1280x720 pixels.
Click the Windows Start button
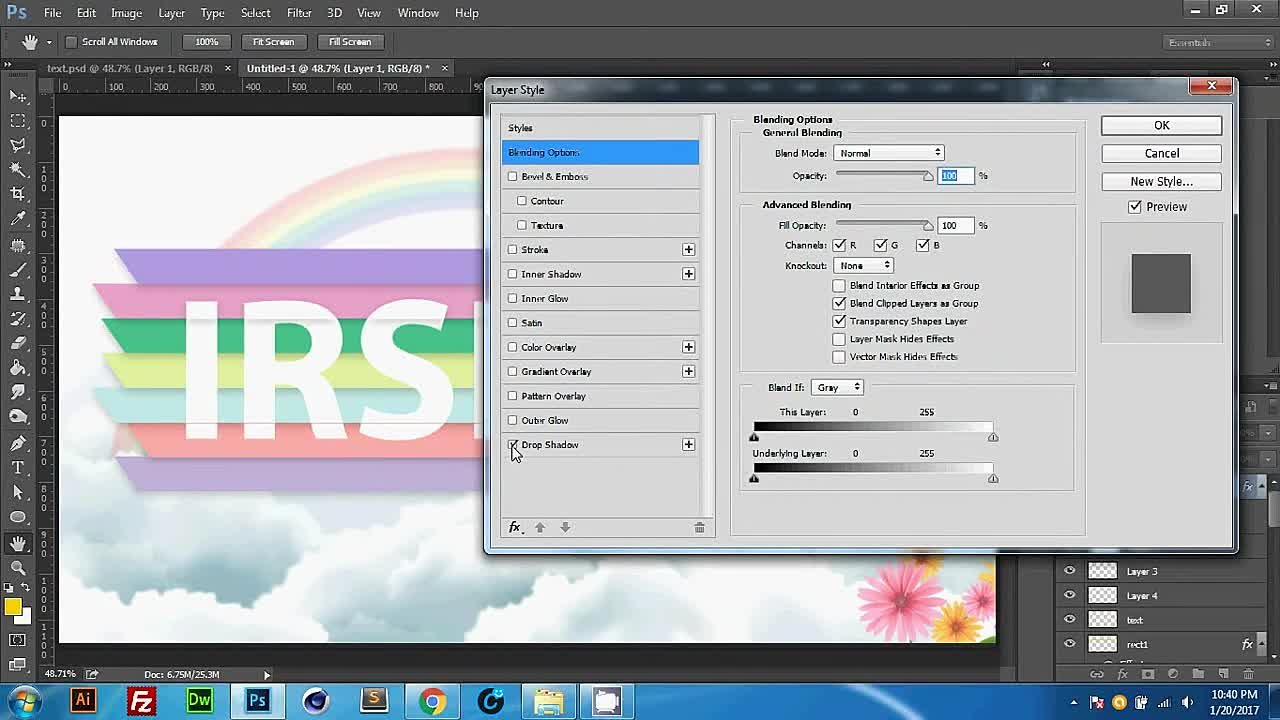24,701
